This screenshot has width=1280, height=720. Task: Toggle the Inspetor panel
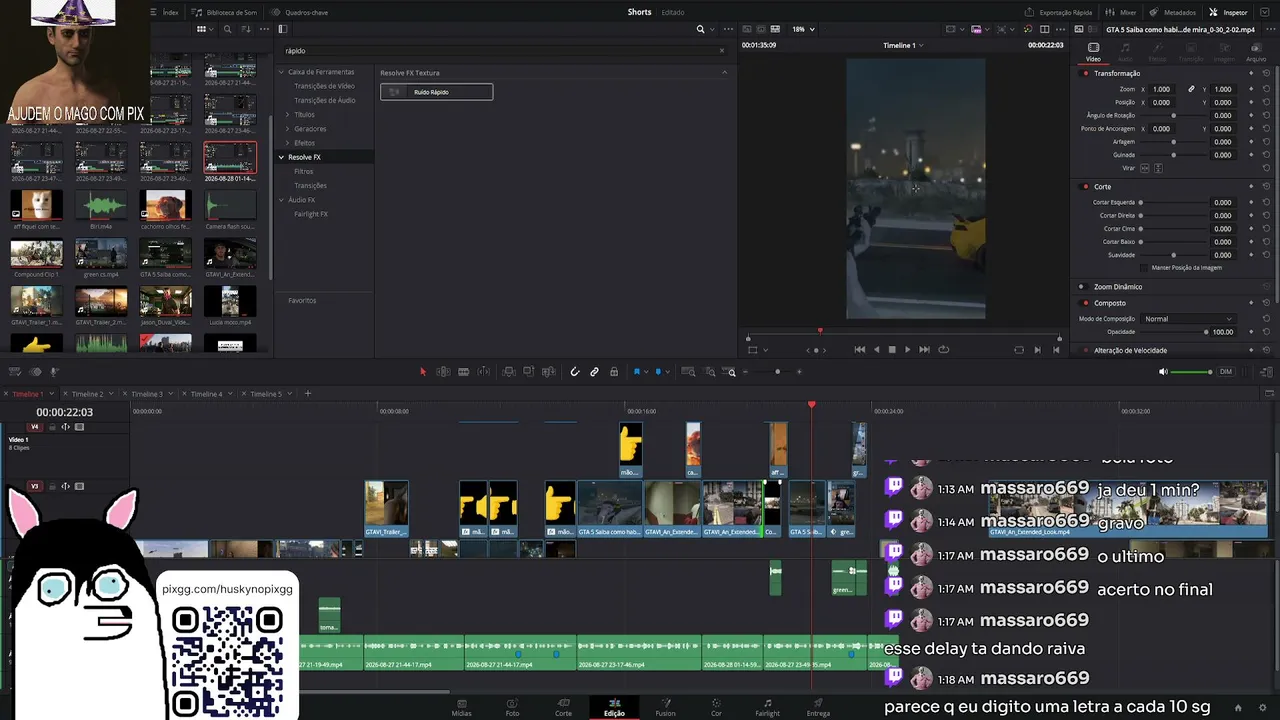click(1228, 12)
